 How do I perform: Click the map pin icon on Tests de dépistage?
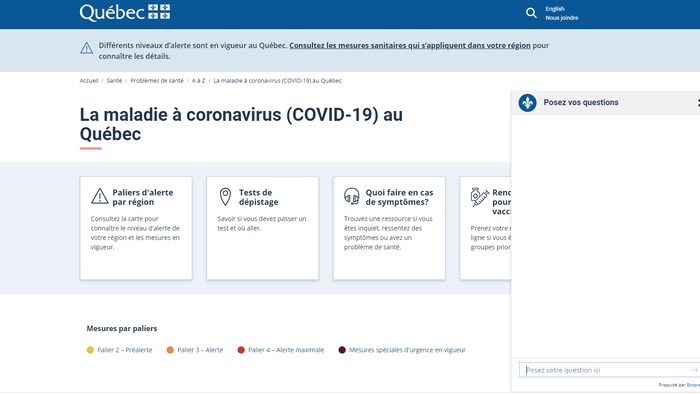click(225, 197)
